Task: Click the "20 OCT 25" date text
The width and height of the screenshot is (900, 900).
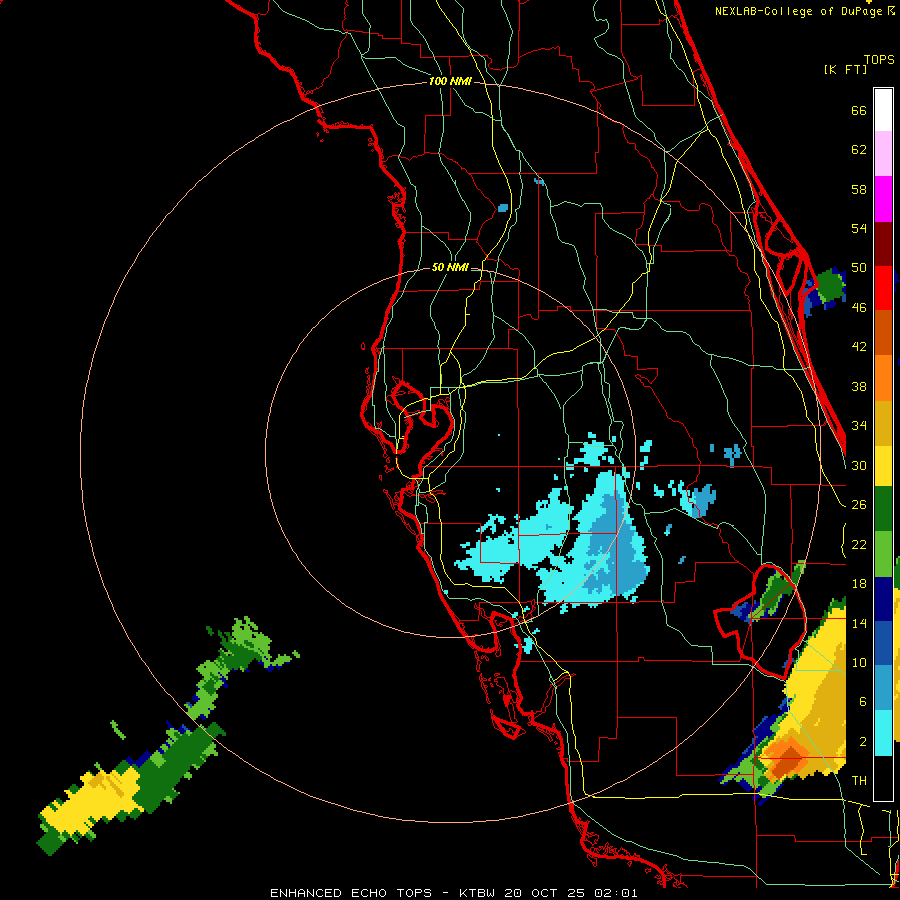Action: pyautogui.click(x=545, y=893)
